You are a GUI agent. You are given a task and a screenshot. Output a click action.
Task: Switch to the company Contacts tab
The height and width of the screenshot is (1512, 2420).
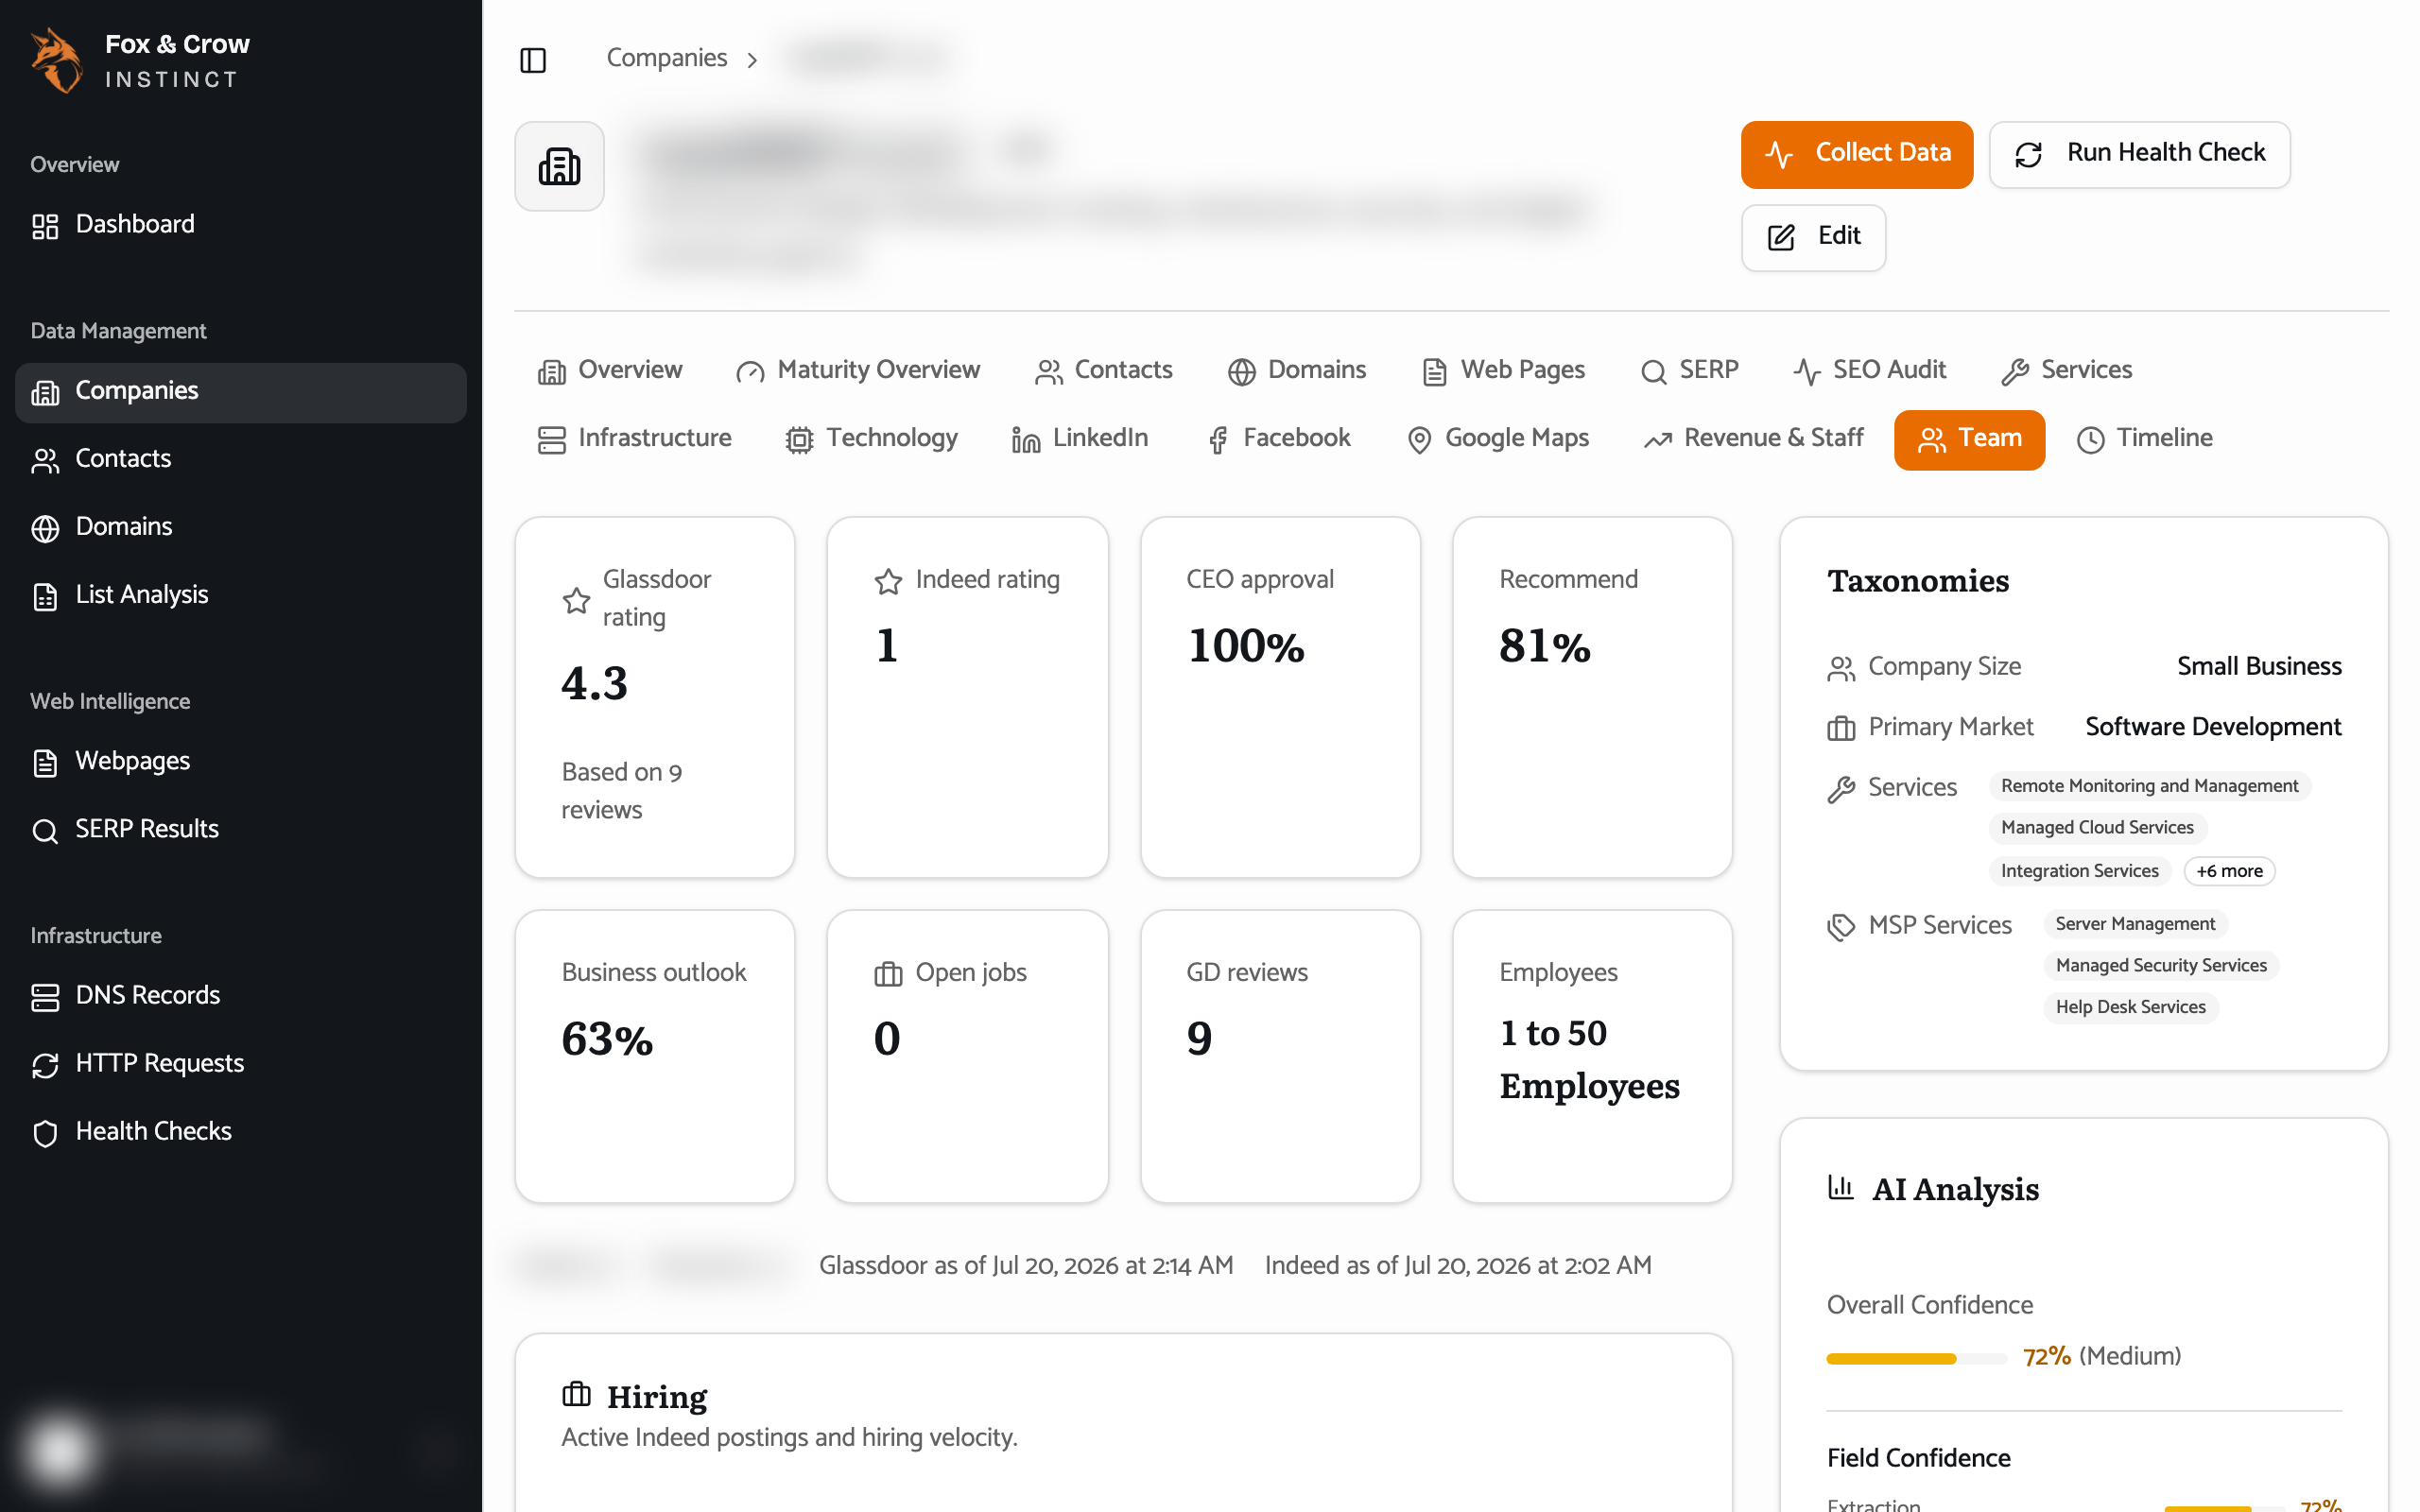coord(1103,370)
